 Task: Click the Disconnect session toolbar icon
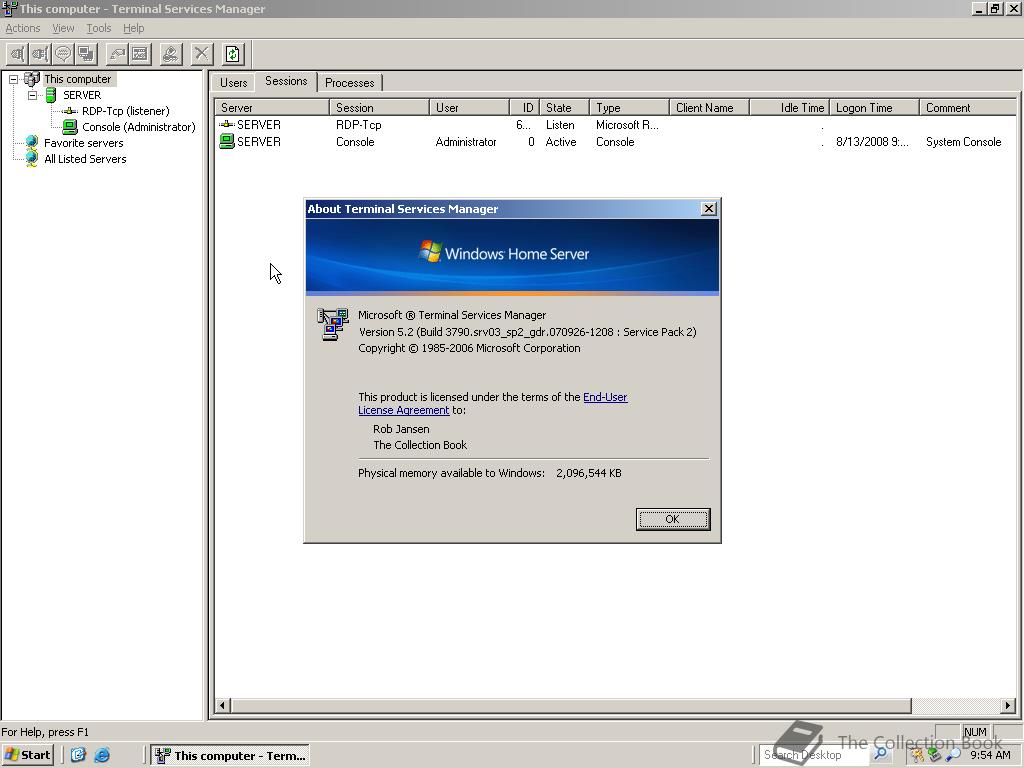[40, 54]
